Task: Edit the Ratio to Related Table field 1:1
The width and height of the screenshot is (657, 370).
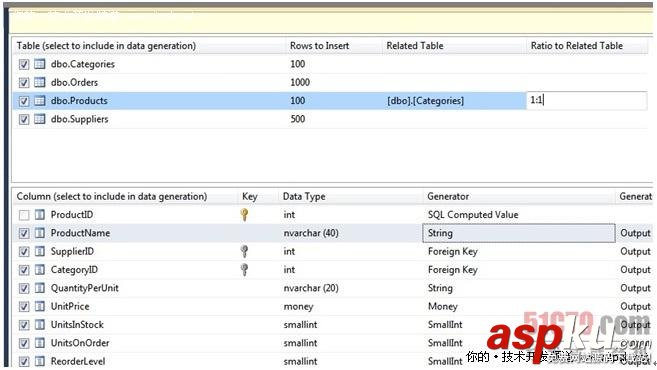Action: coord(587,101)
